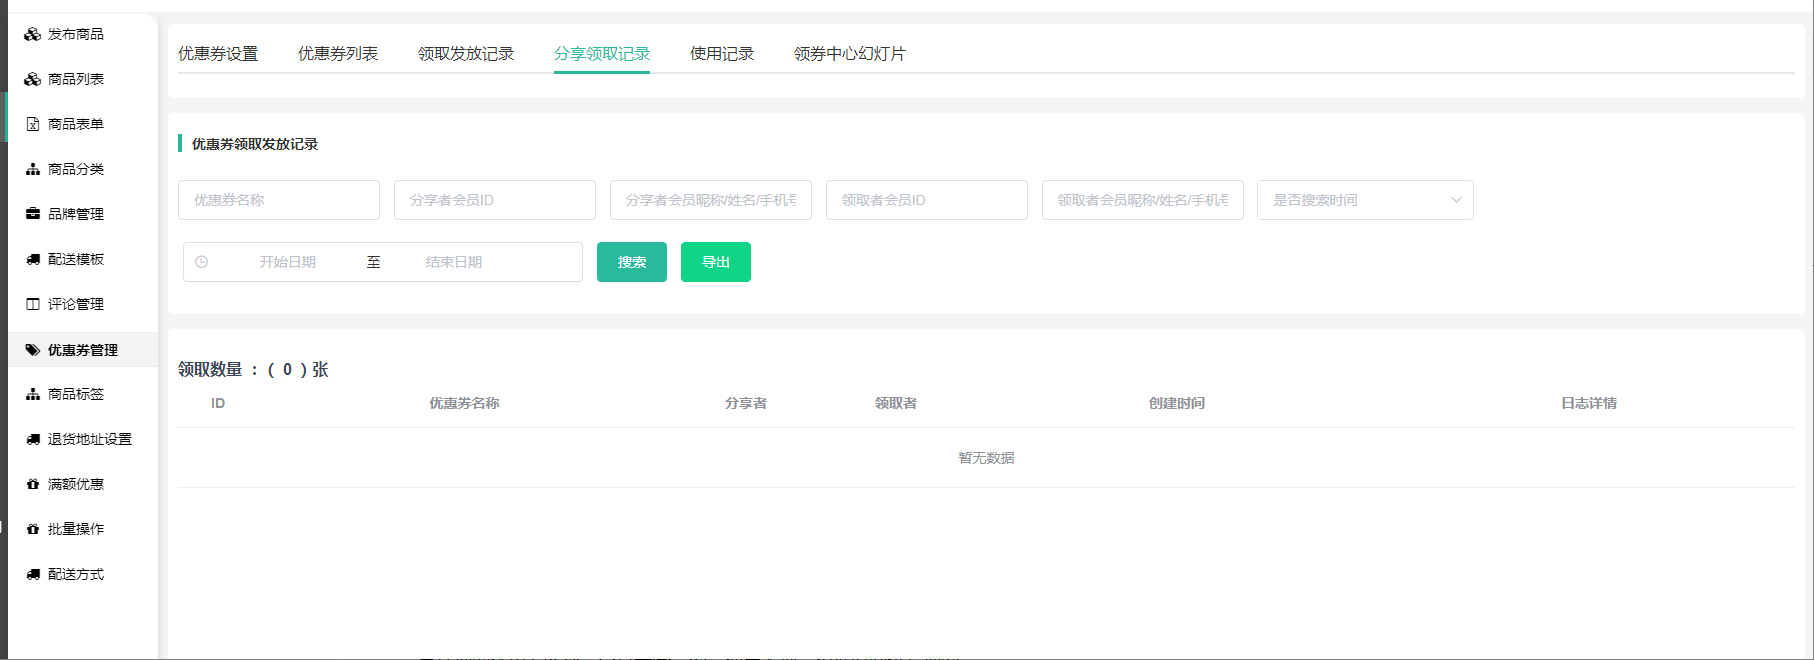Click the 商品分类 hierarchy icon
1814x660 pixels.
[x=33, y=169]
